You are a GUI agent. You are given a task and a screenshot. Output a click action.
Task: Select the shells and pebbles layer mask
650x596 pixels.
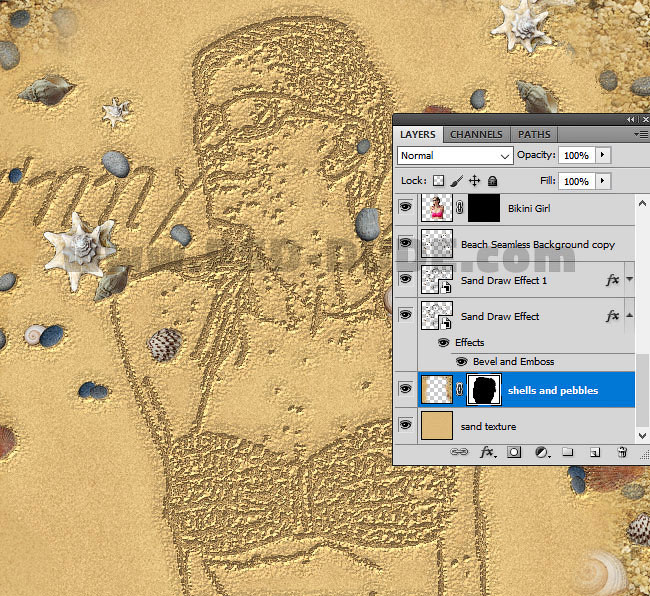coord(484,390)
